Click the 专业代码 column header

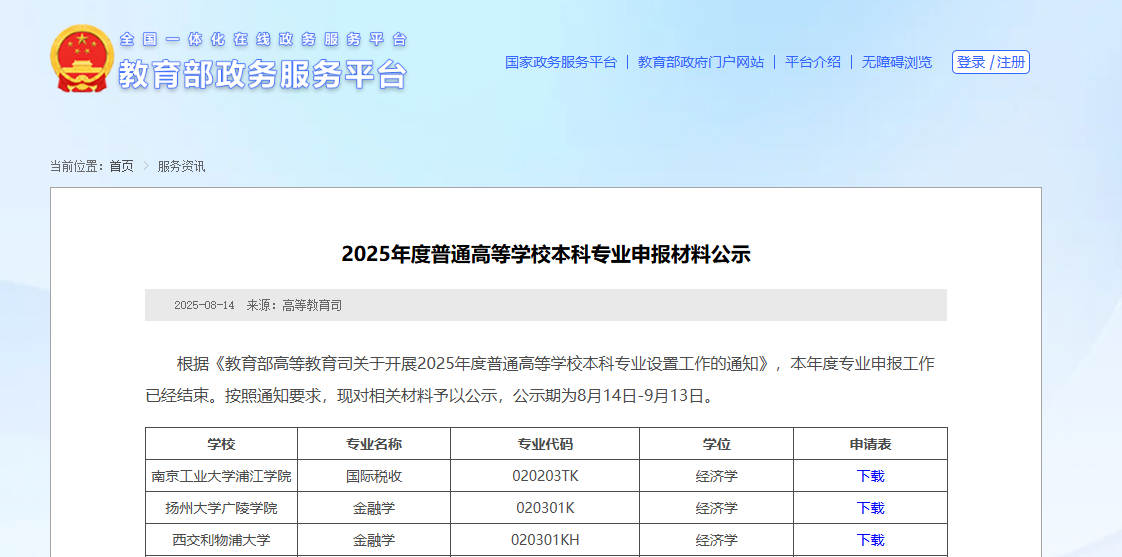point(545,444)
